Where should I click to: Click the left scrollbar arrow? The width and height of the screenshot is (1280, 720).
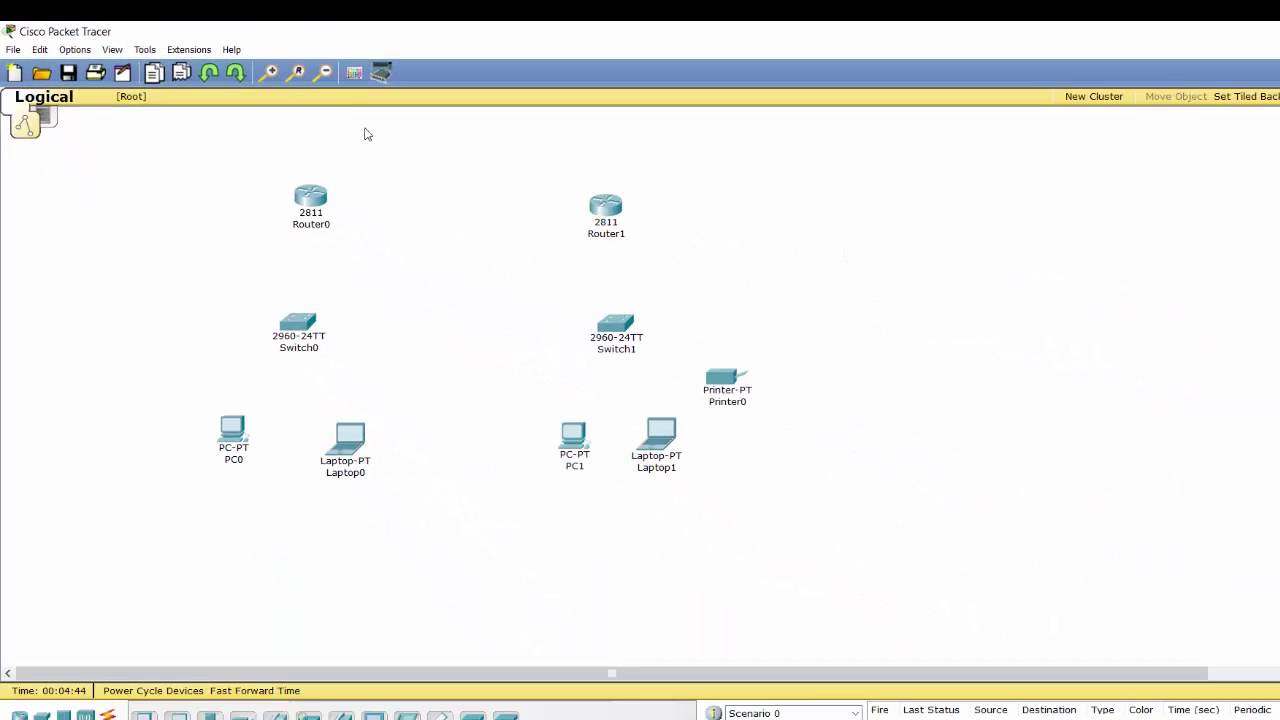[8, 673]
